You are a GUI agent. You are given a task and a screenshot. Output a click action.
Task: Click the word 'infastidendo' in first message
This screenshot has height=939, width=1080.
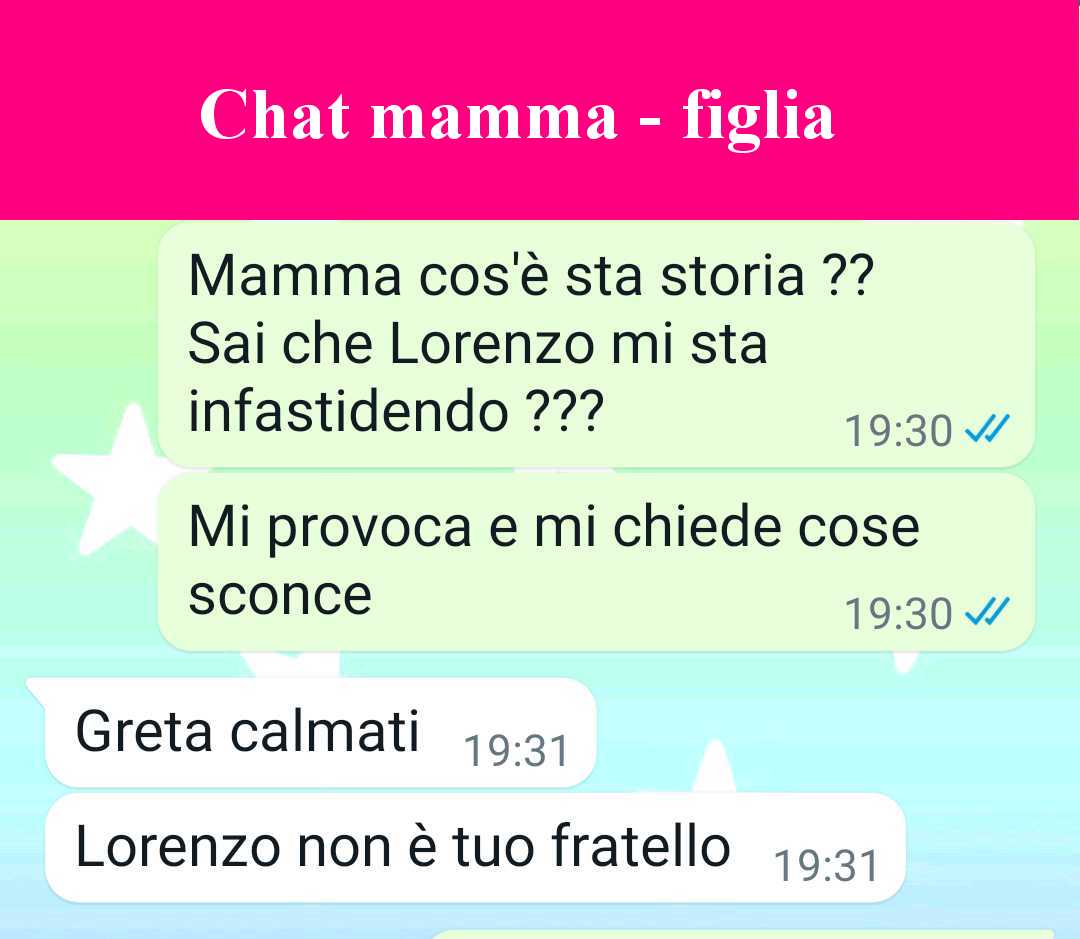coord(349,411)
